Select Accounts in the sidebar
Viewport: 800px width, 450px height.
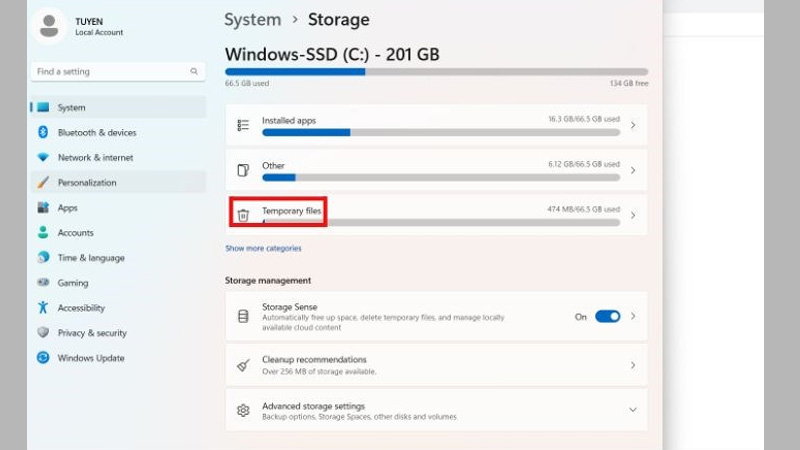point(75,233)
